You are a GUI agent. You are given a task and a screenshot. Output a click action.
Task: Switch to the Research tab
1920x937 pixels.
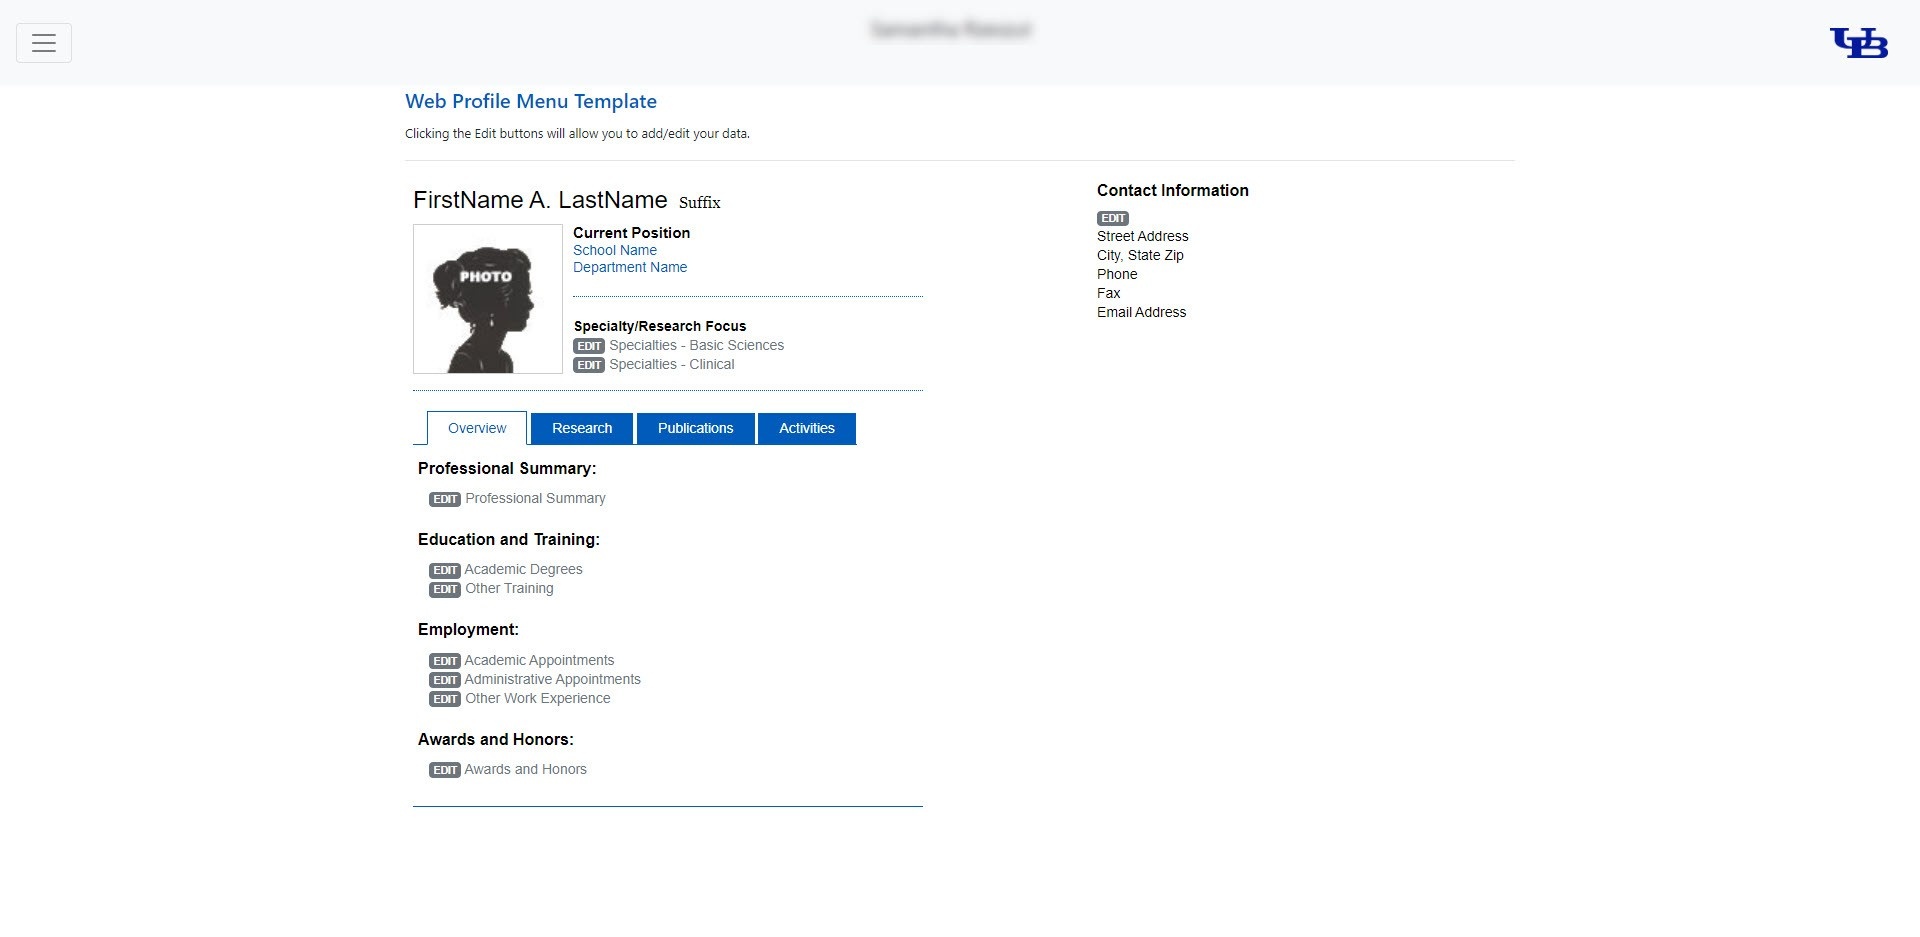[x=582, y=428]
